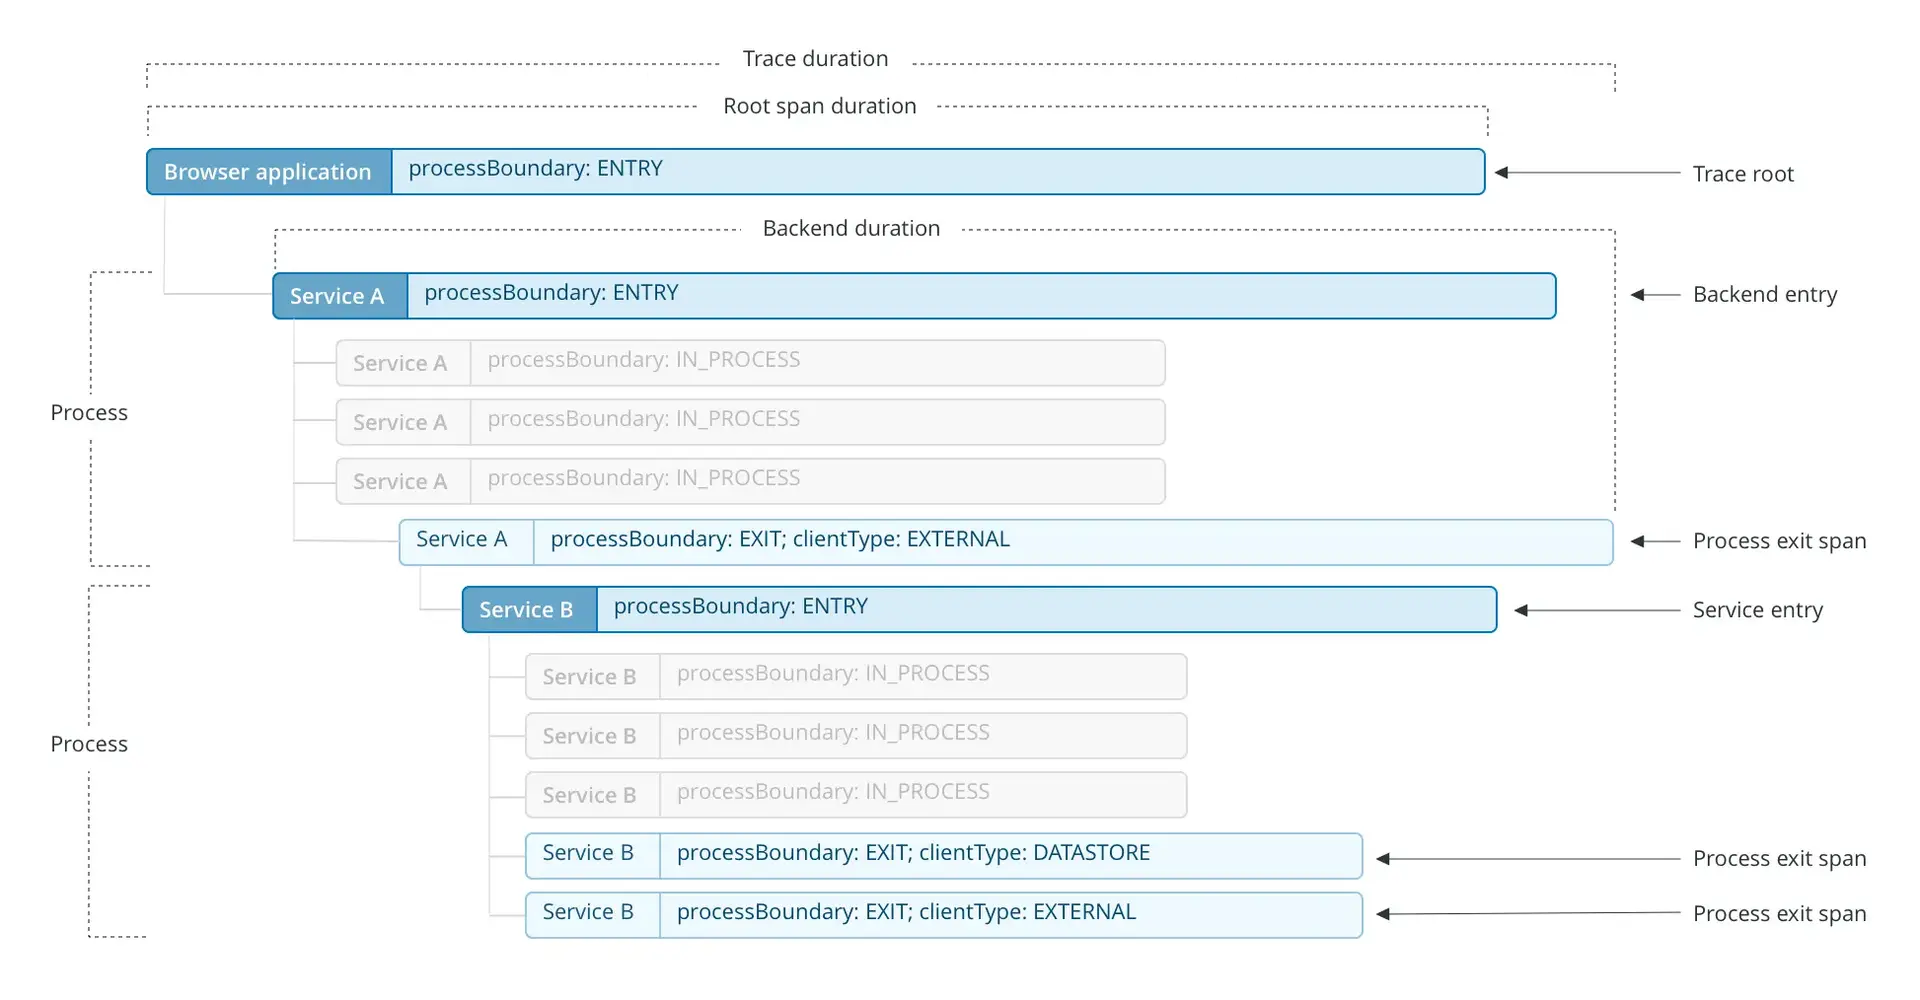Collapse the Backend duration bracket

tap(851, 228)
